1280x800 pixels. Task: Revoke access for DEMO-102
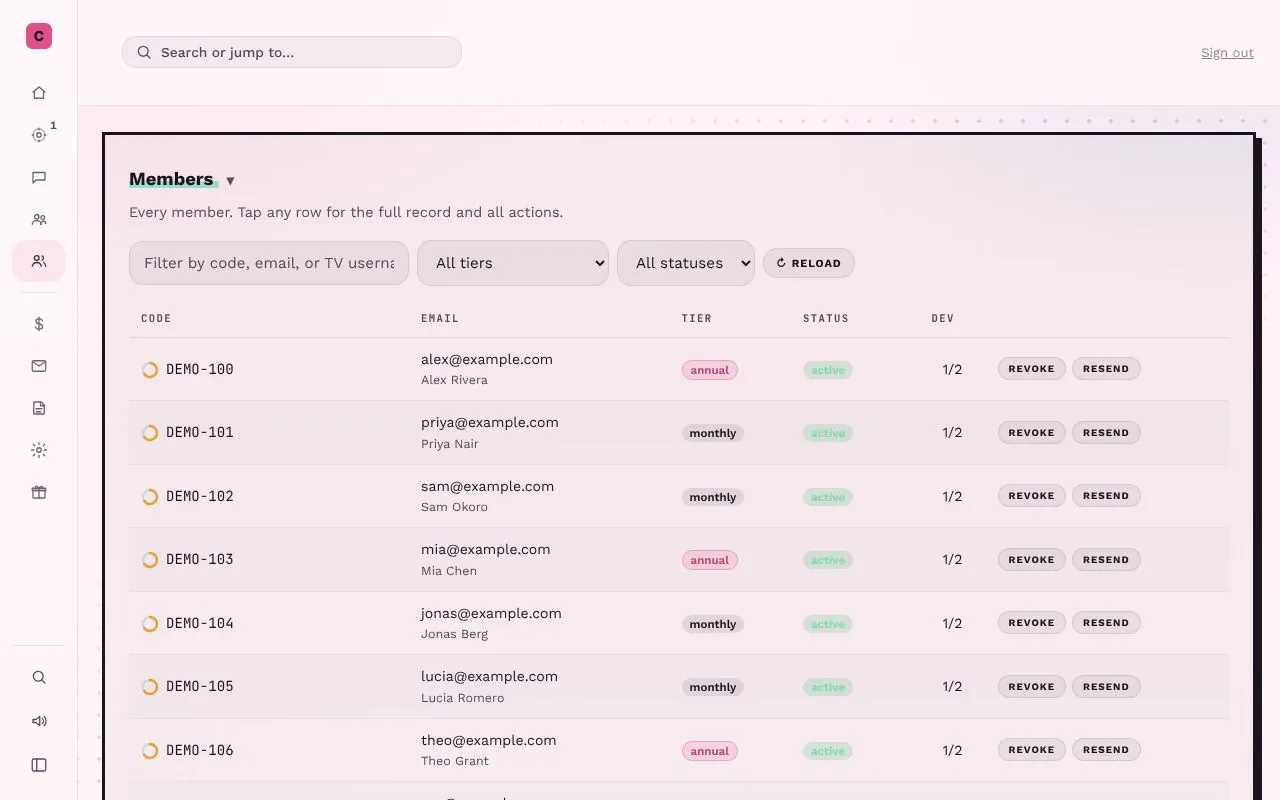point(1032,496)
